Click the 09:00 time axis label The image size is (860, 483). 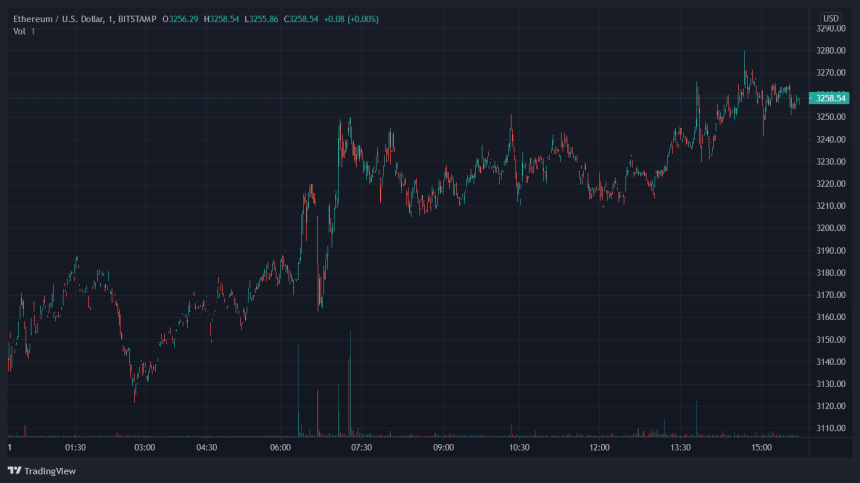pos(444,448)
